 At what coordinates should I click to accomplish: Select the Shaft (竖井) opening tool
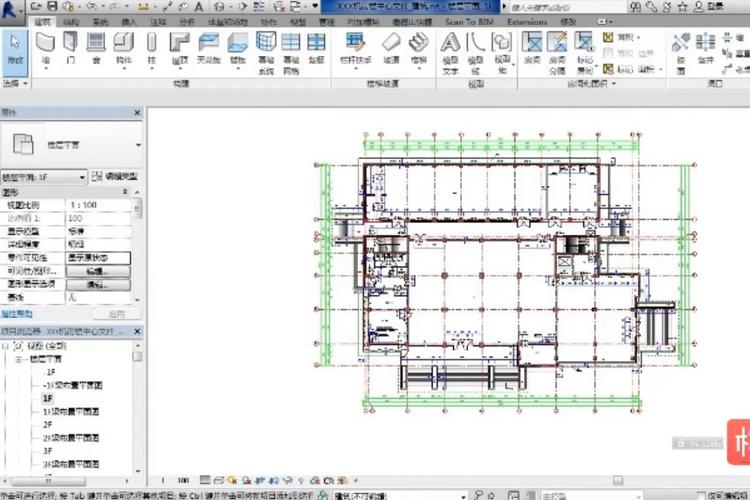706,49
